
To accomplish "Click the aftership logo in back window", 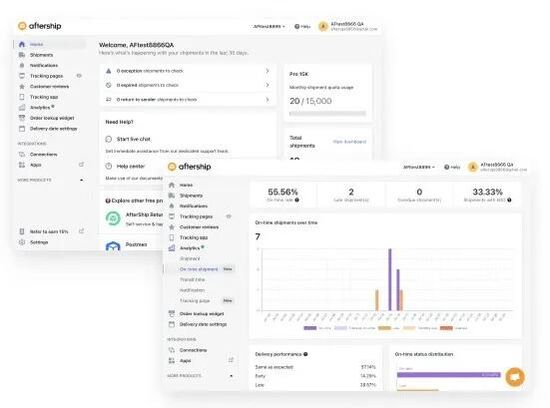I will click(40, 26).
